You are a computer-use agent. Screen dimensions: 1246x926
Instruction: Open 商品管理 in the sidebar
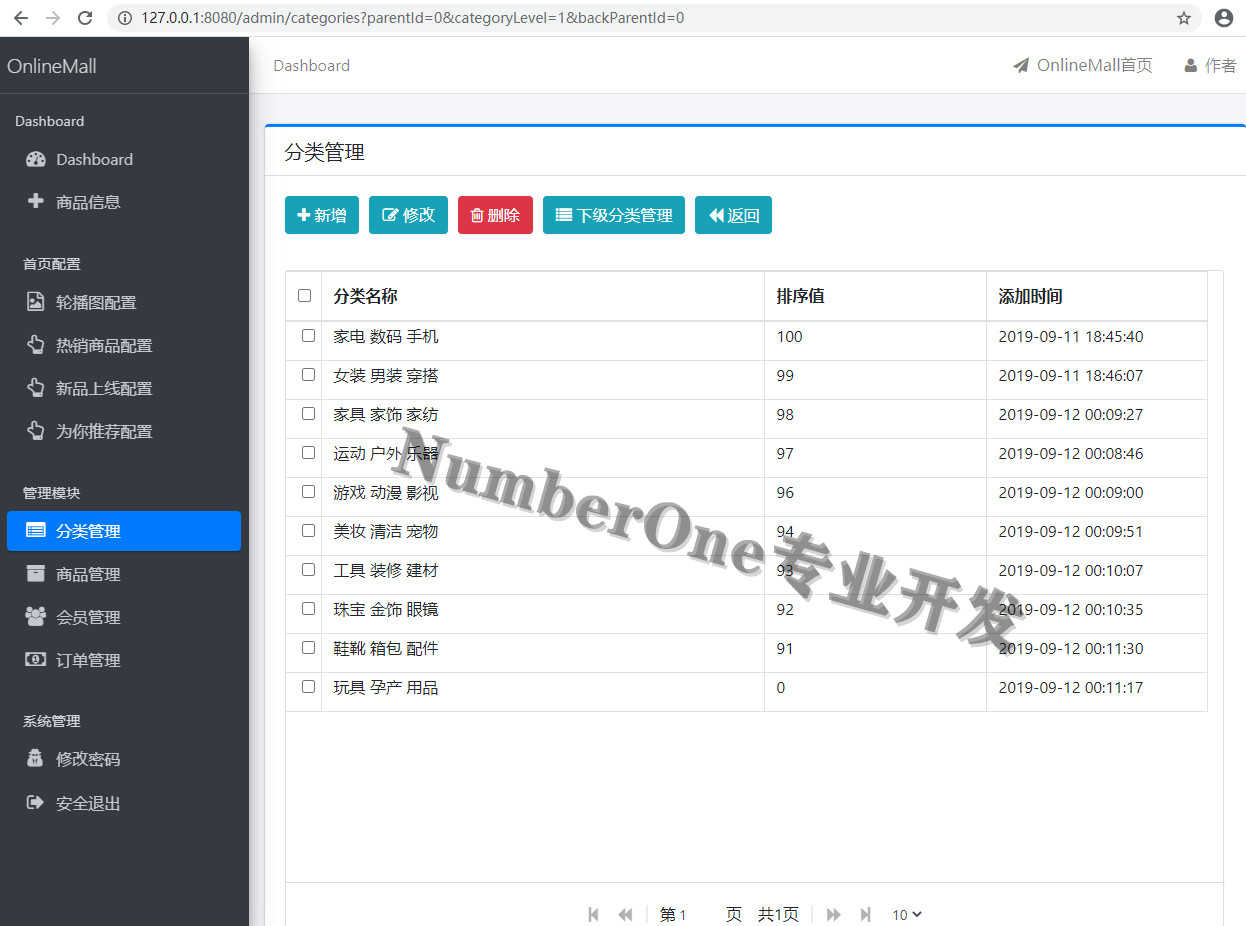pos(124,574)
